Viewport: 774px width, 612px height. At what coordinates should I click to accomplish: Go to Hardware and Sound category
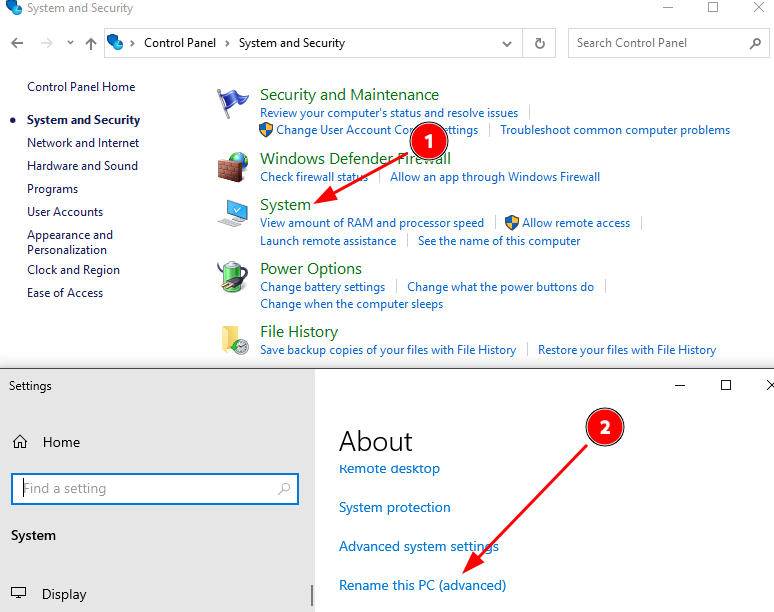[x=82, y=166]
